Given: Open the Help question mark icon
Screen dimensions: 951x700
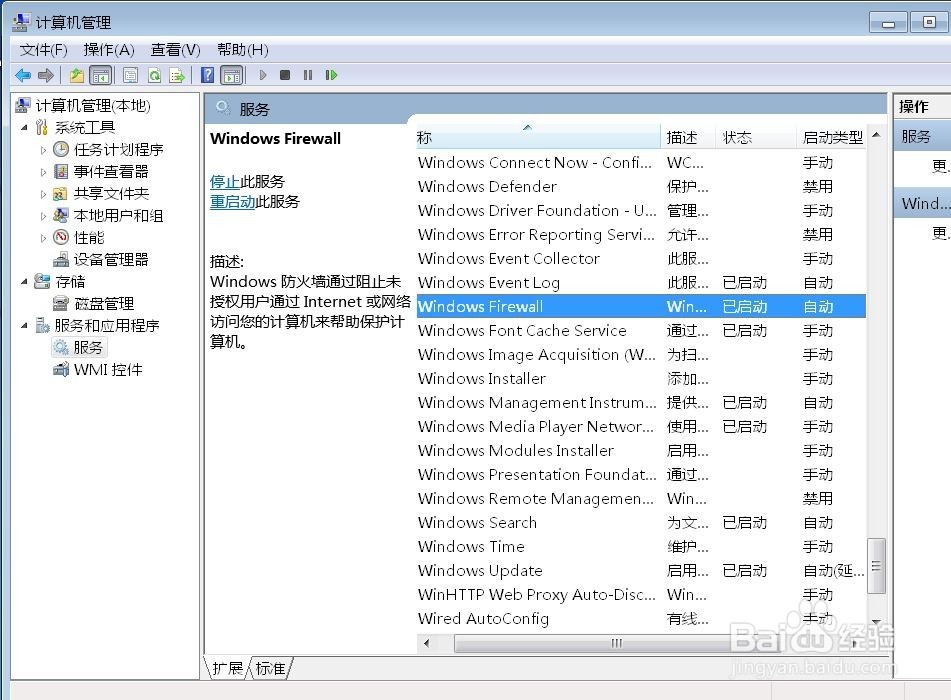Looking at the screenshot, I should tap(207, 75).
